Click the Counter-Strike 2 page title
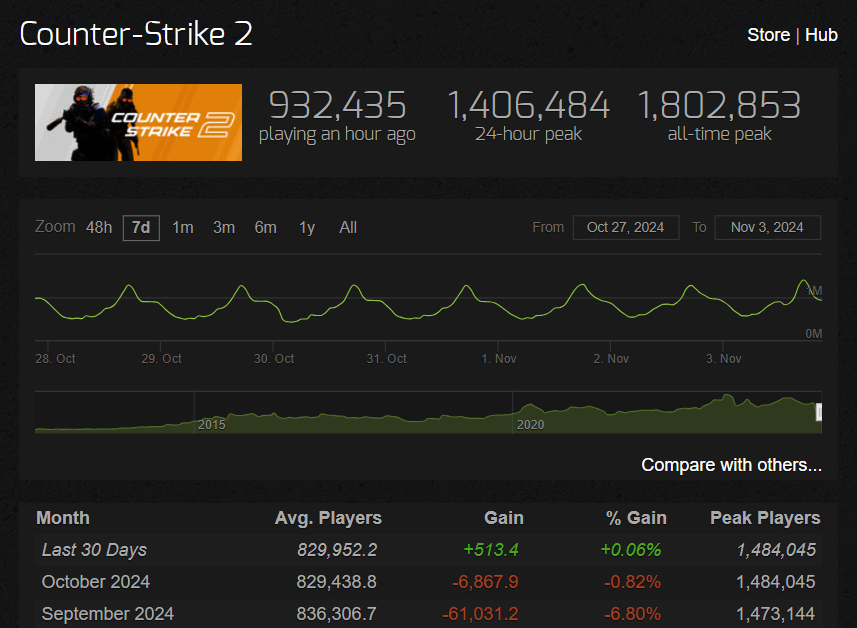The height and width of the screenshot is (628, 857). click(136, 34)
